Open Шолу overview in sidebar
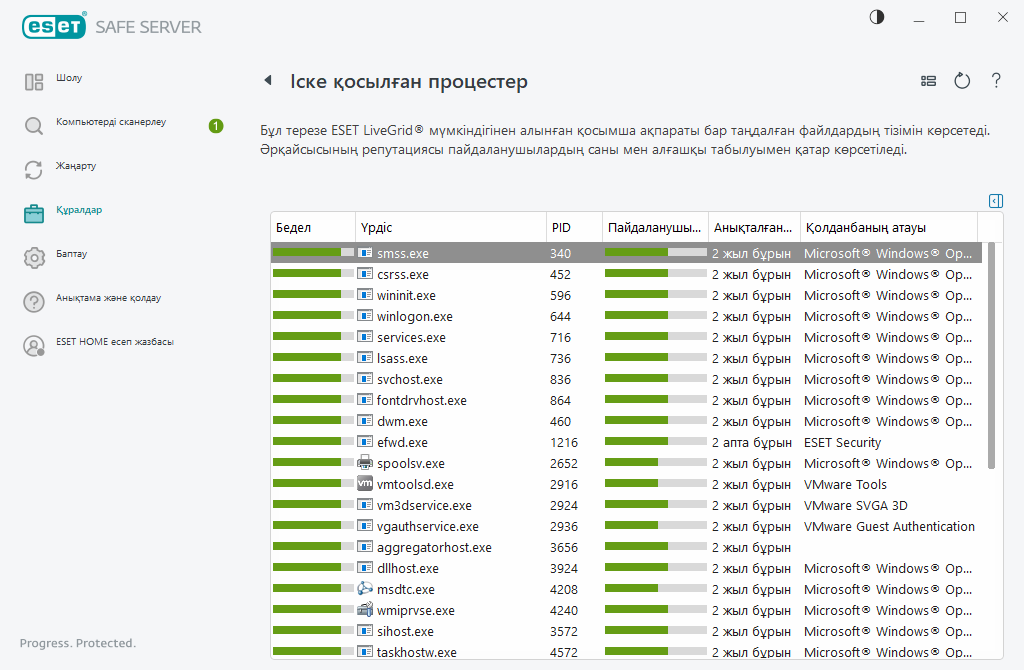1024x670 pixels. pos(69,78)
